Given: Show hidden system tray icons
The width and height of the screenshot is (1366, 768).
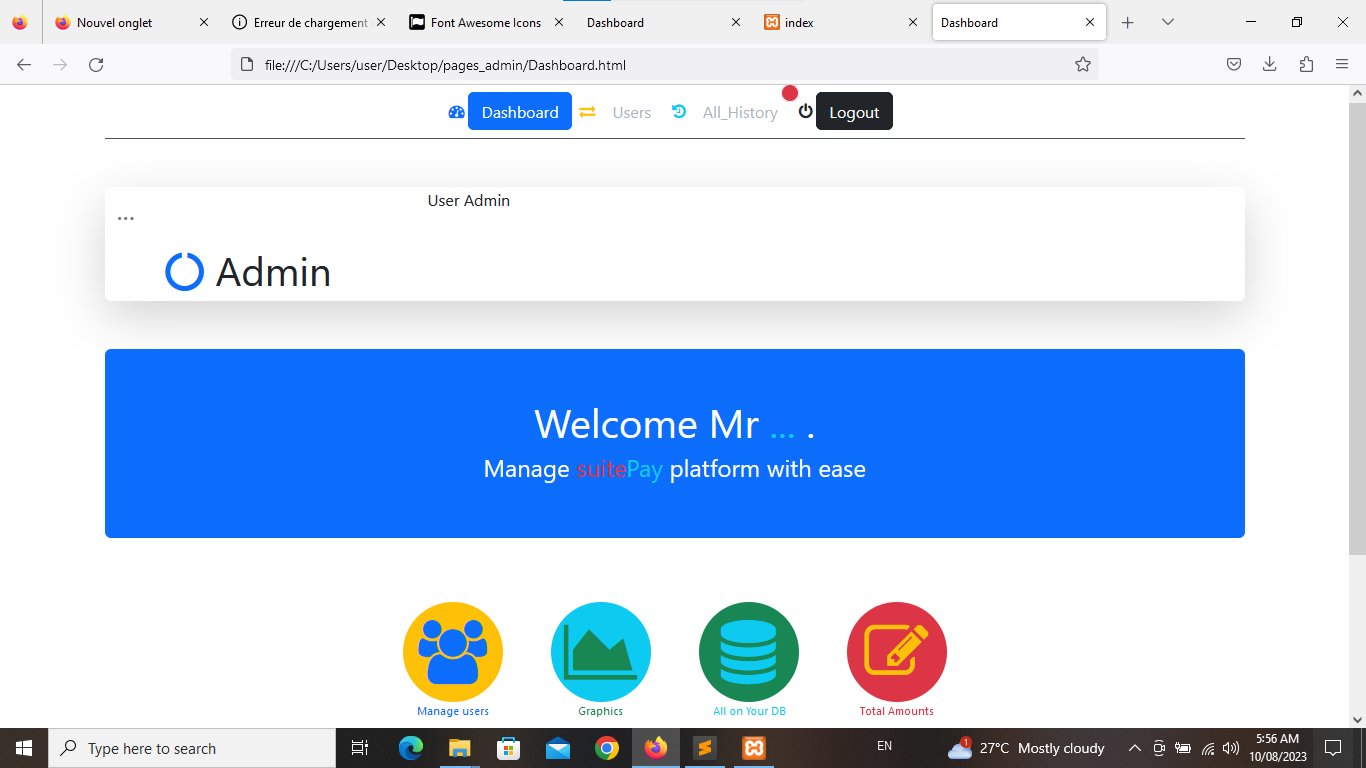Looking at the screenshot, I should tap(1134, 748).
